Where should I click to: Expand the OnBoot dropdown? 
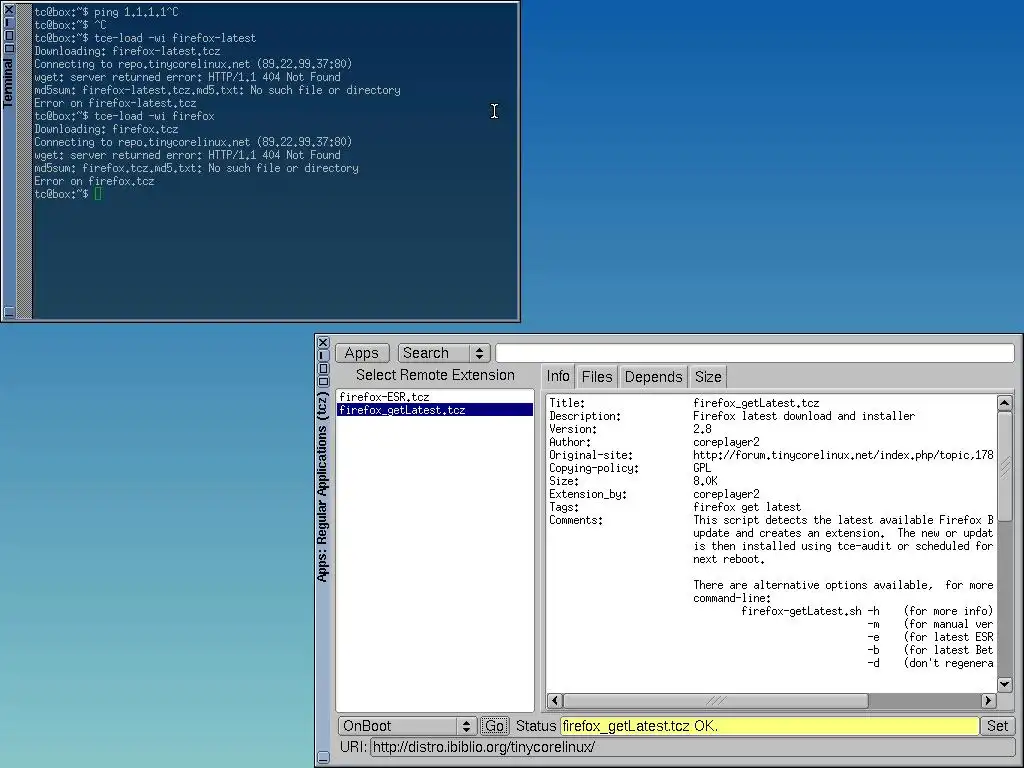coord(406,726)
